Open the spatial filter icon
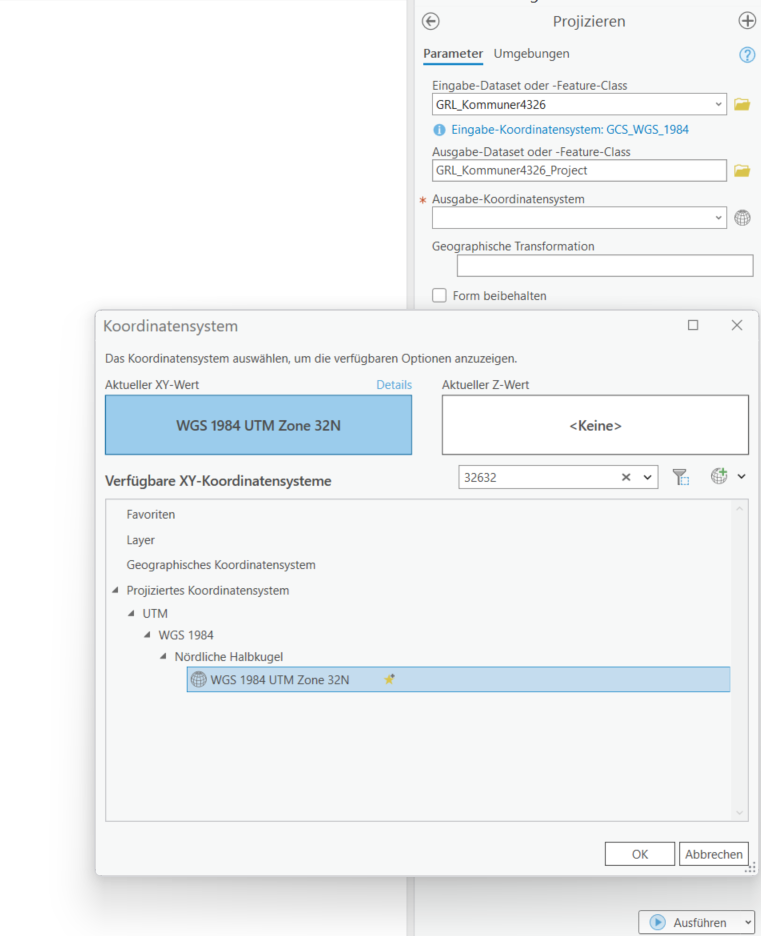 coord(680,476)
